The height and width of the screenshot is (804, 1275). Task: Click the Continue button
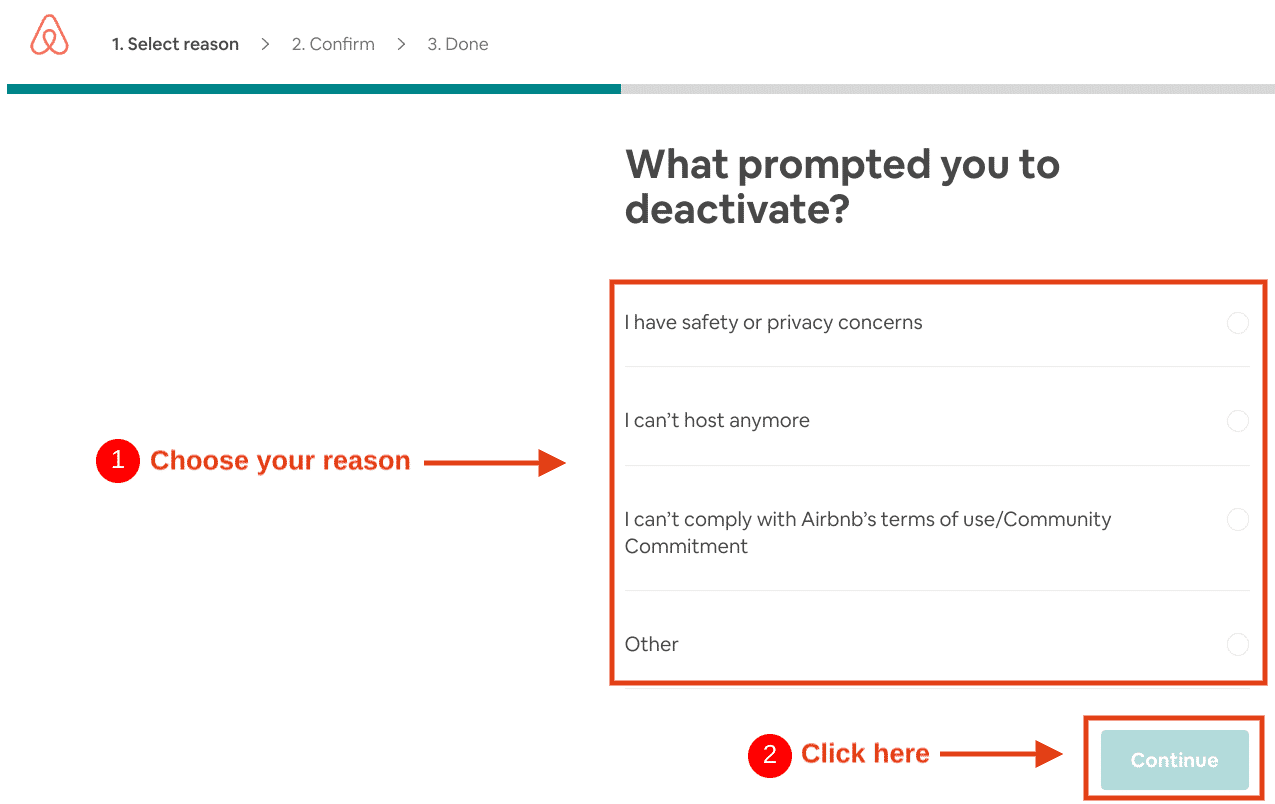pos(1174,760)
